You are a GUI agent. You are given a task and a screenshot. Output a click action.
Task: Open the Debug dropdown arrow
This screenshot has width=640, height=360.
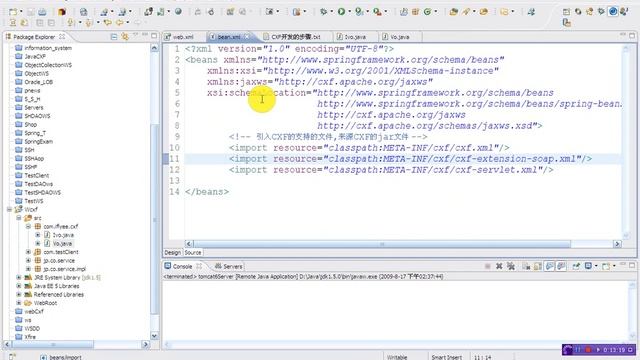pyautogui.click(x=331, y=12)
